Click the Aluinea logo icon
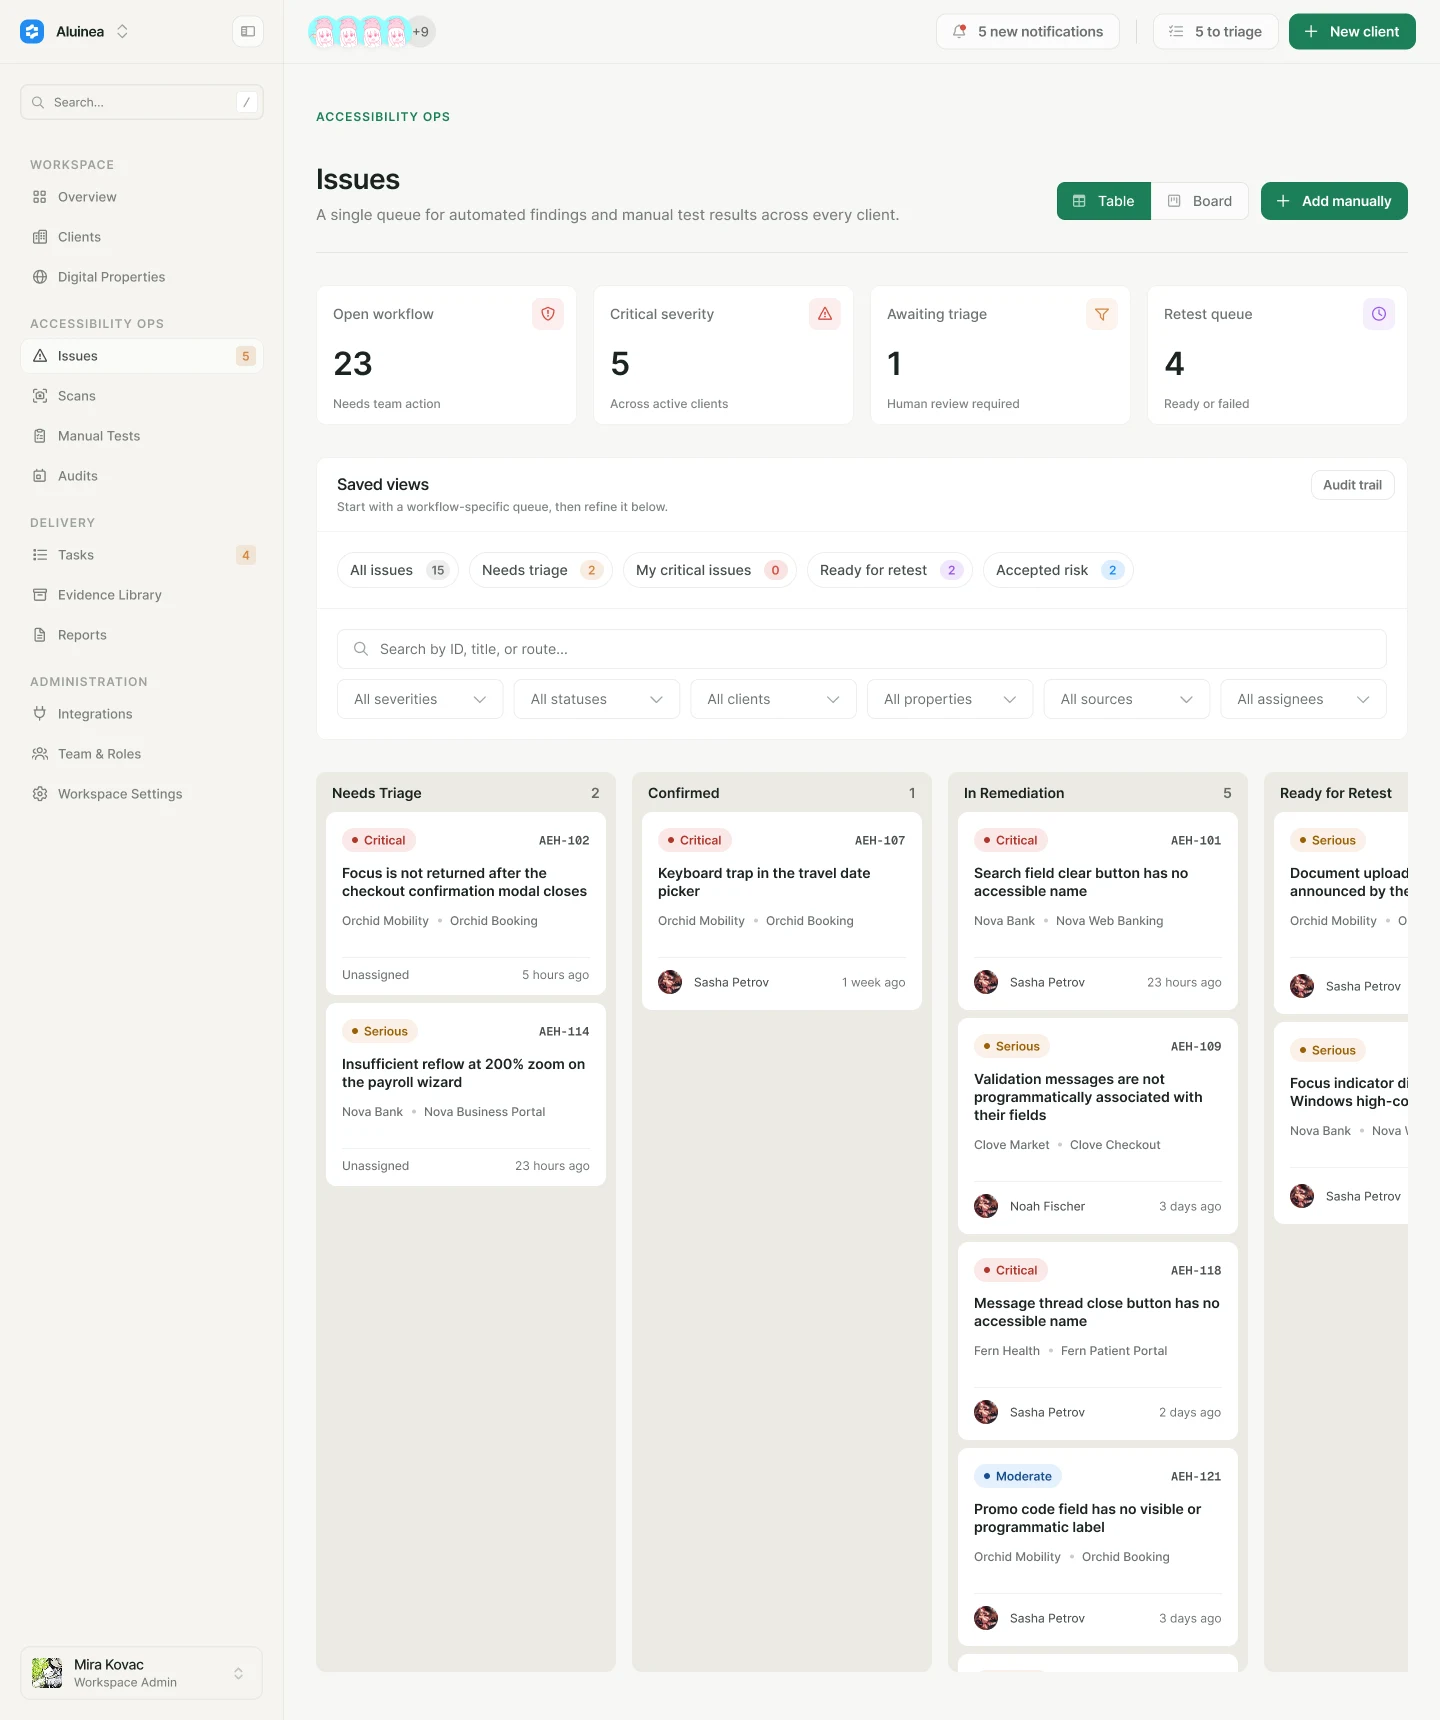Screen dimensions: 1440x1720 point(32,32)
